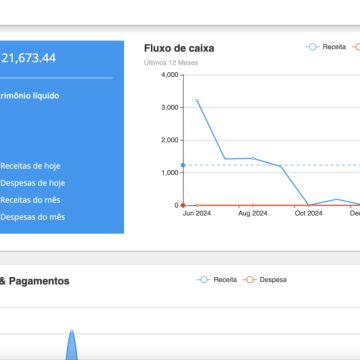This screenshot has width=360, height=360.
Task: Toggle Receita series in Pagamentos chart legend
Action: [x=217, y=280]
